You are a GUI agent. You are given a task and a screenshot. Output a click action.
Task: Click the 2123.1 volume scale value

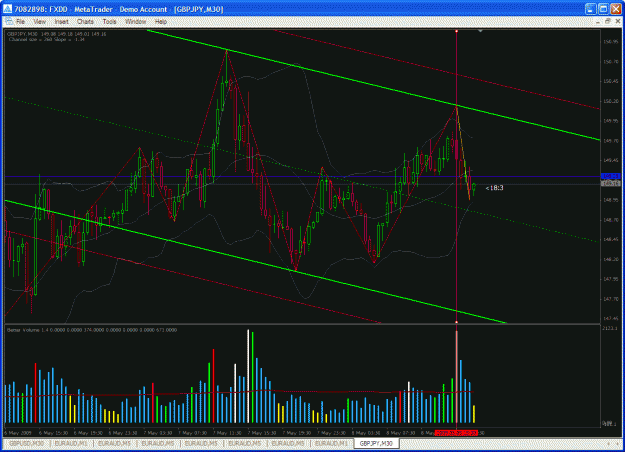(x=611, y=328)
